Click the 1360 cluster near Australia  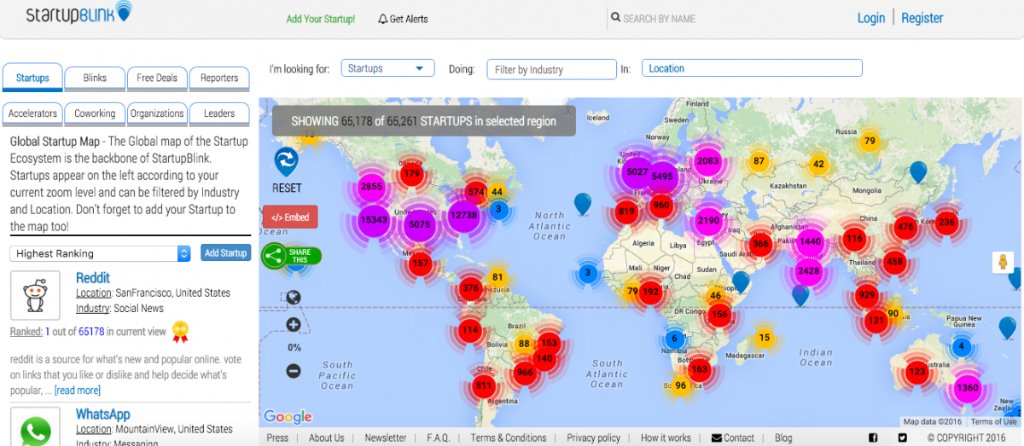tap(967, 388)
